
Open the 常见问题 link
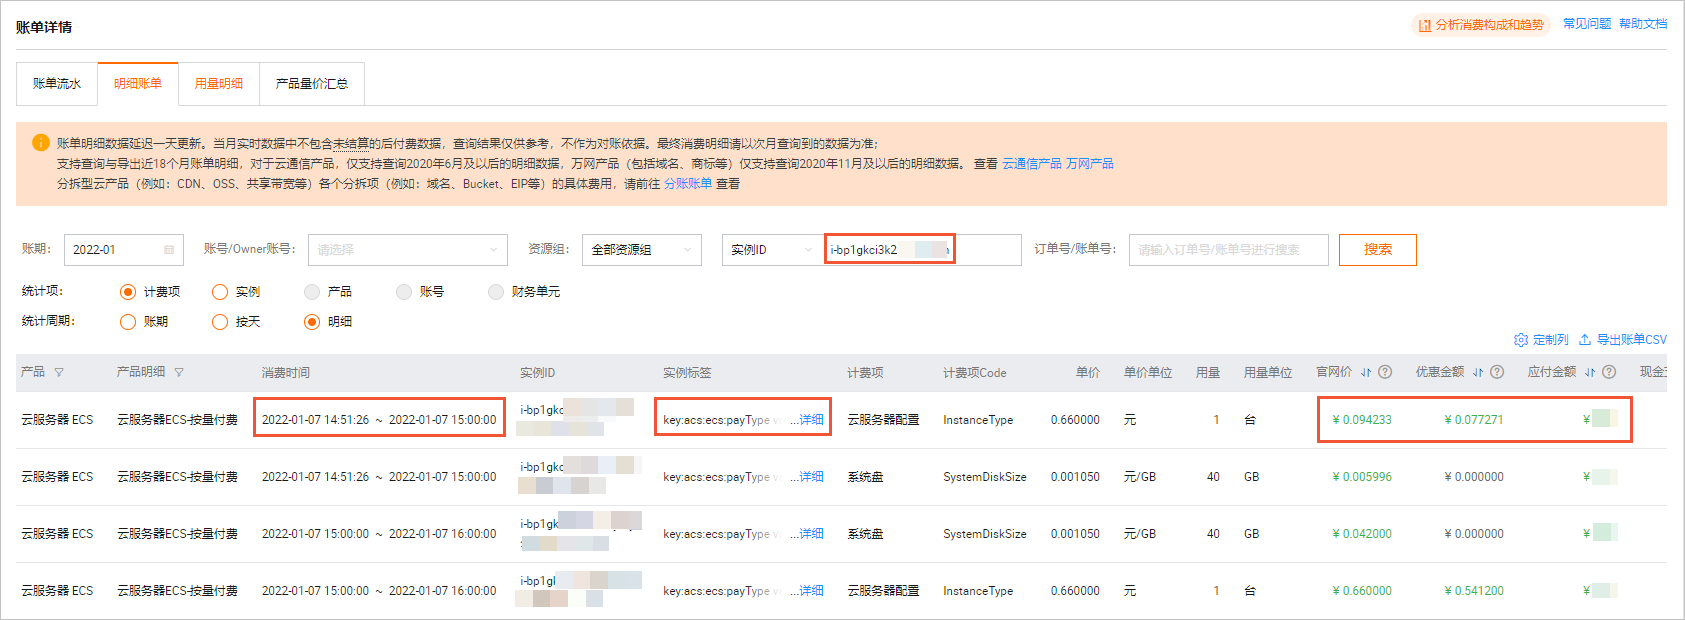pyautogui.click(x=1587, y=24)
